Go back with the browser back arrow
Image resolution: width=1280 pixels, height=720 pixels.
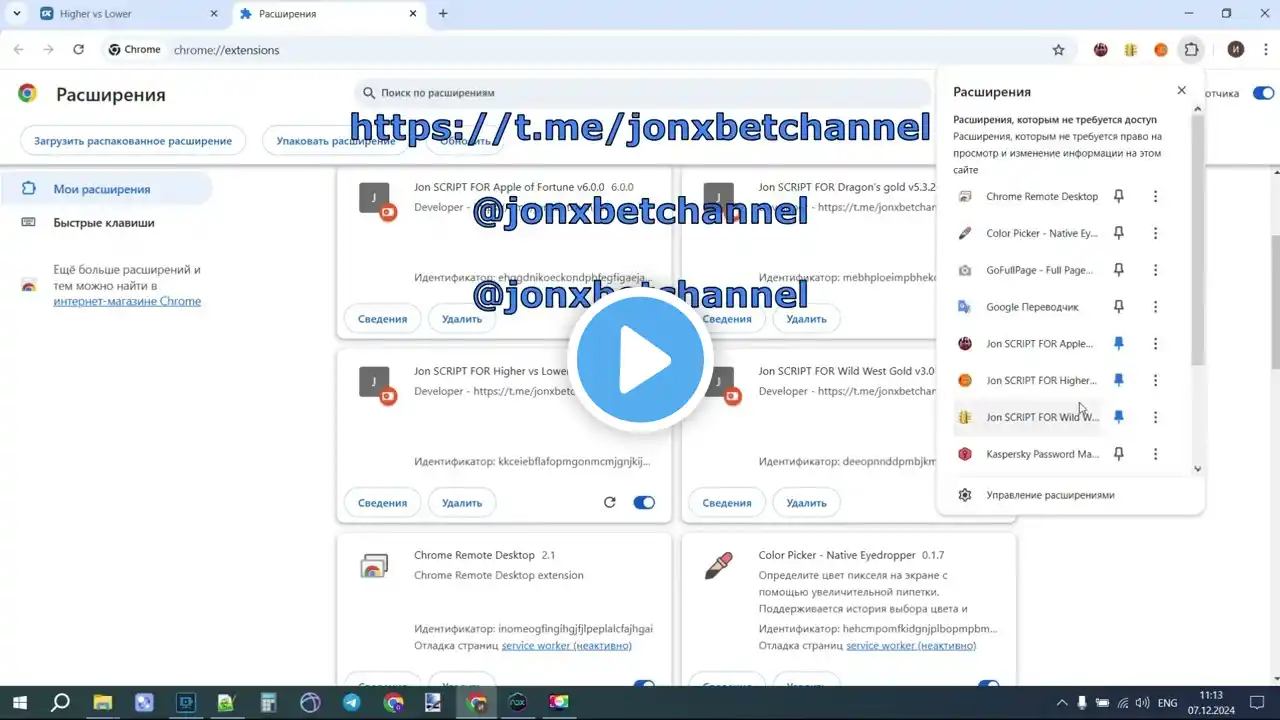click(18, 49)
